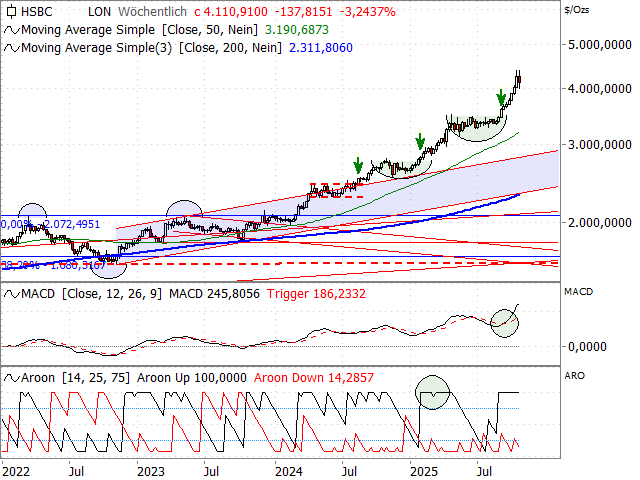Click the rightmost green arrow near the price peak
This screenshot has height=480, width=640.
coord(501,97)
